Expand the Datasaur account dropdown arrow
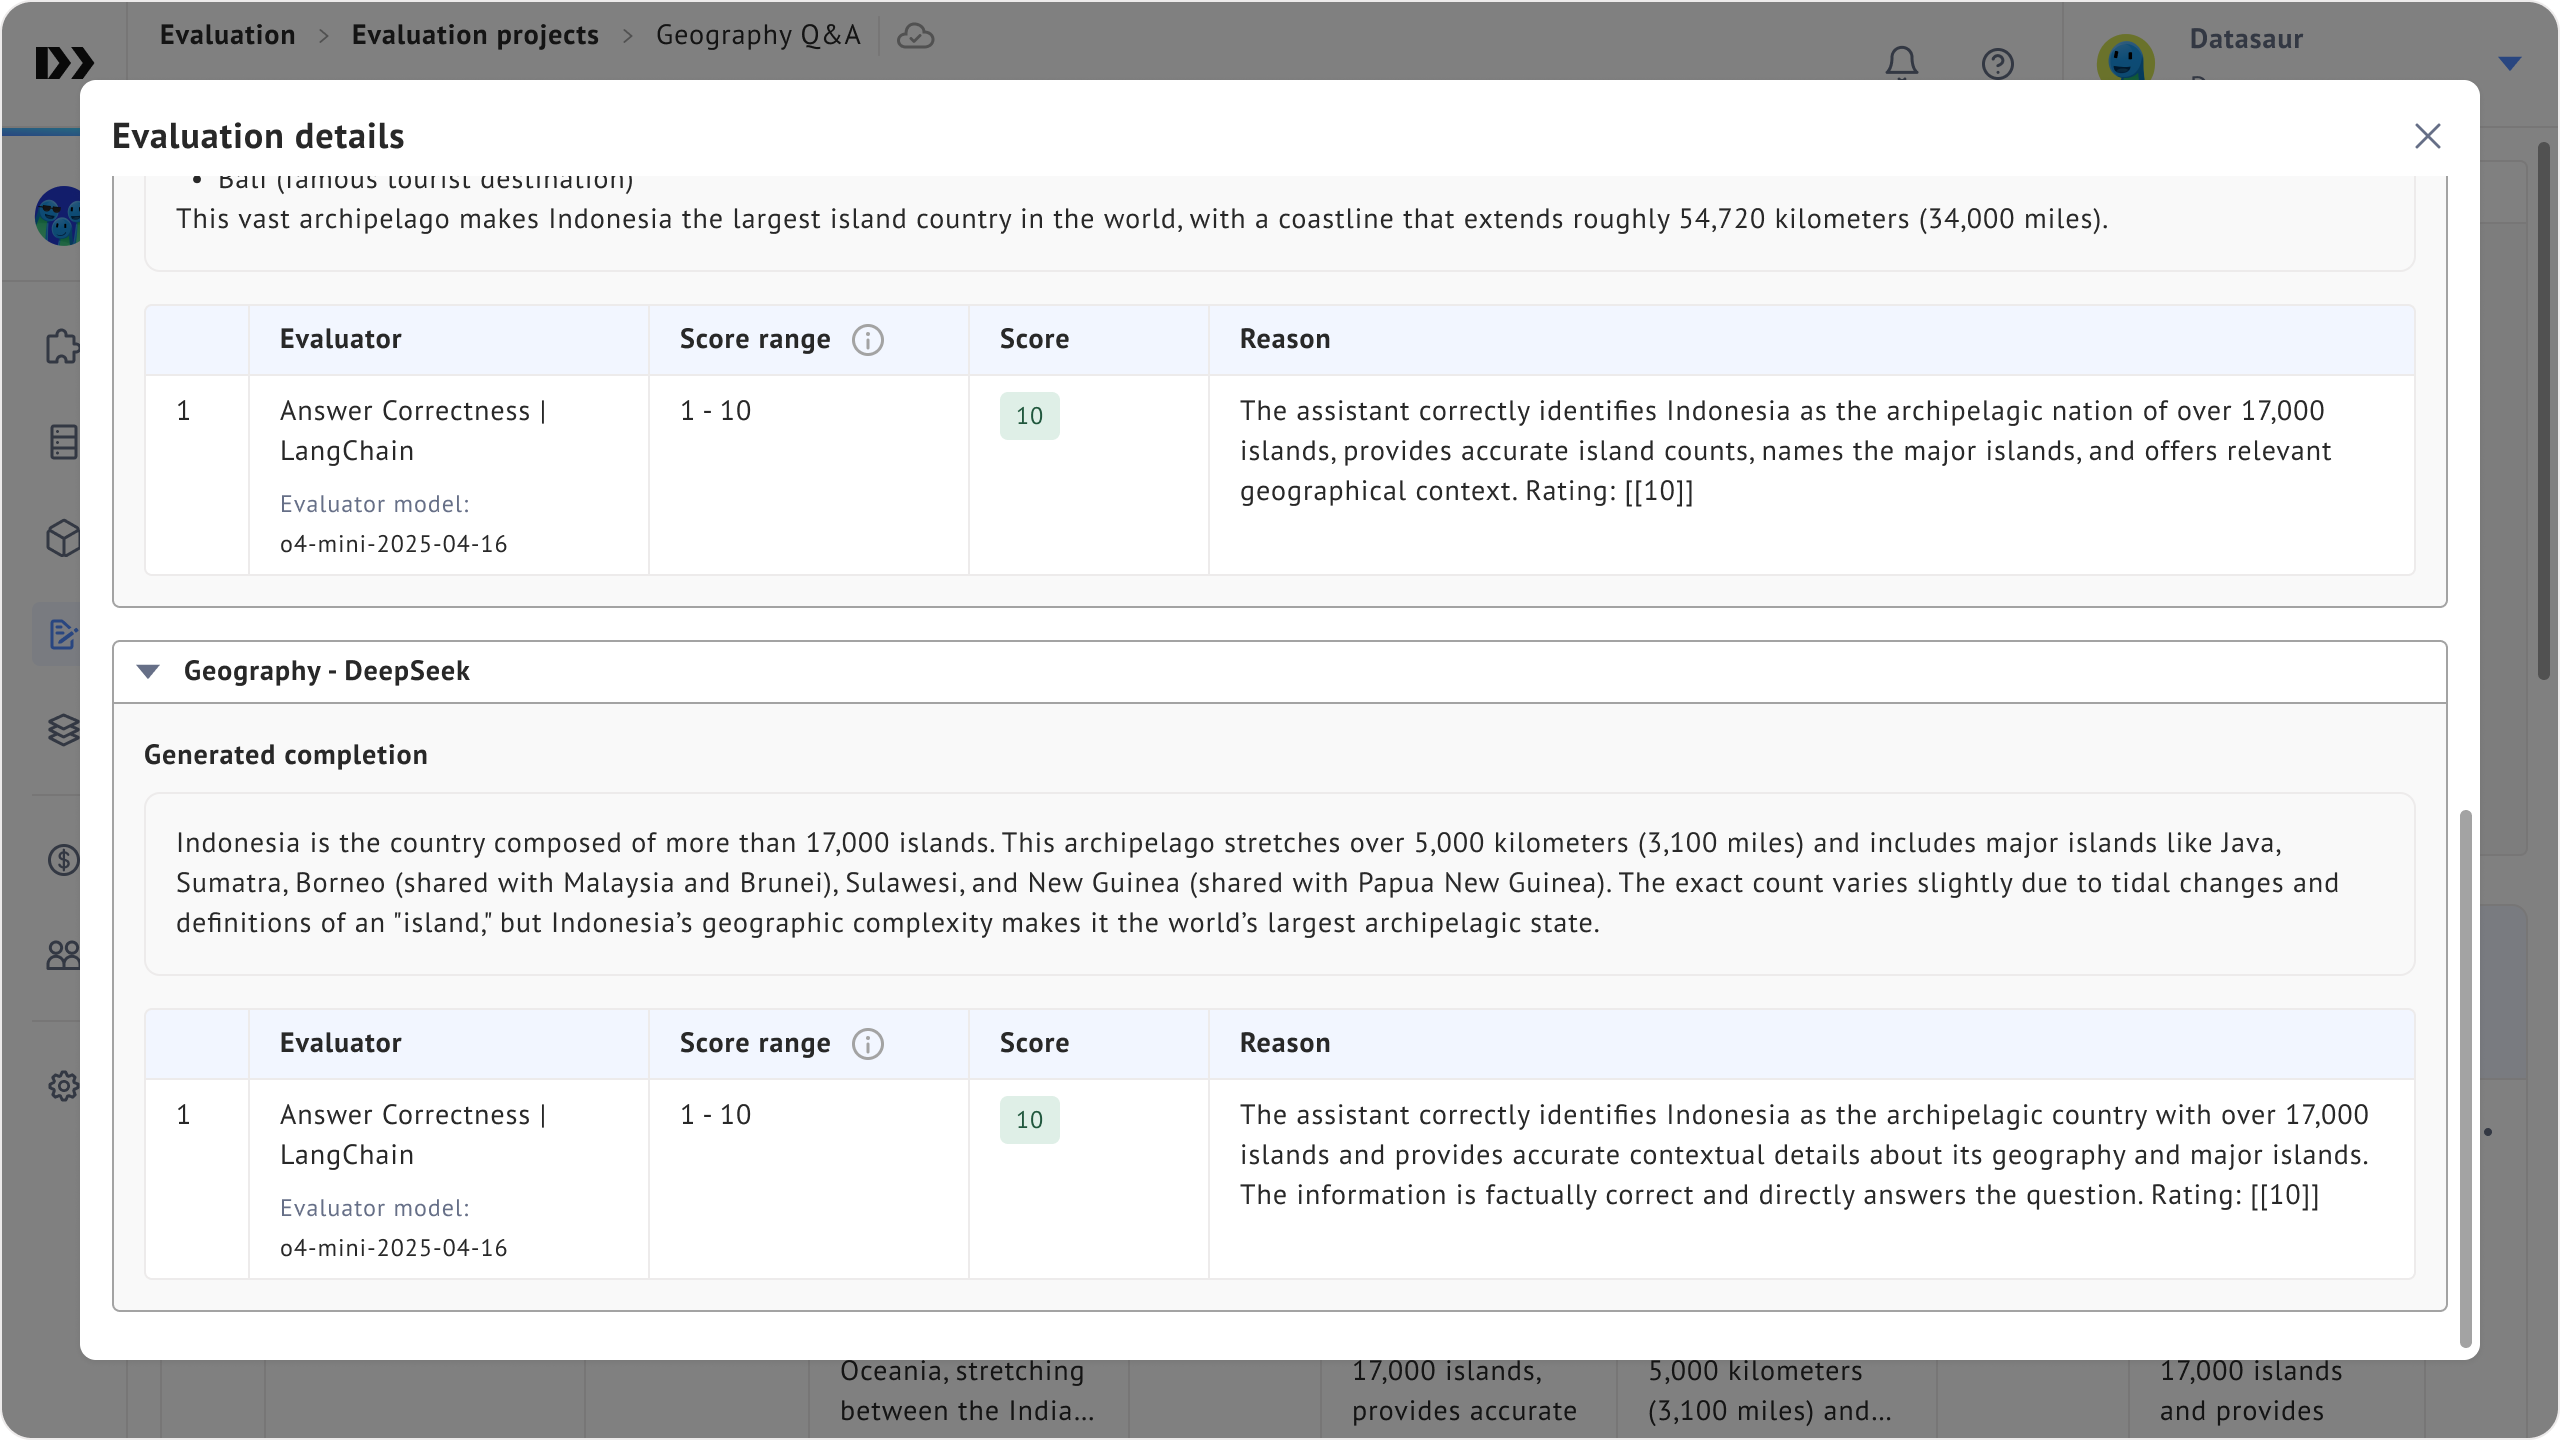The image size is (2560, 1440). coord(2509,63)
